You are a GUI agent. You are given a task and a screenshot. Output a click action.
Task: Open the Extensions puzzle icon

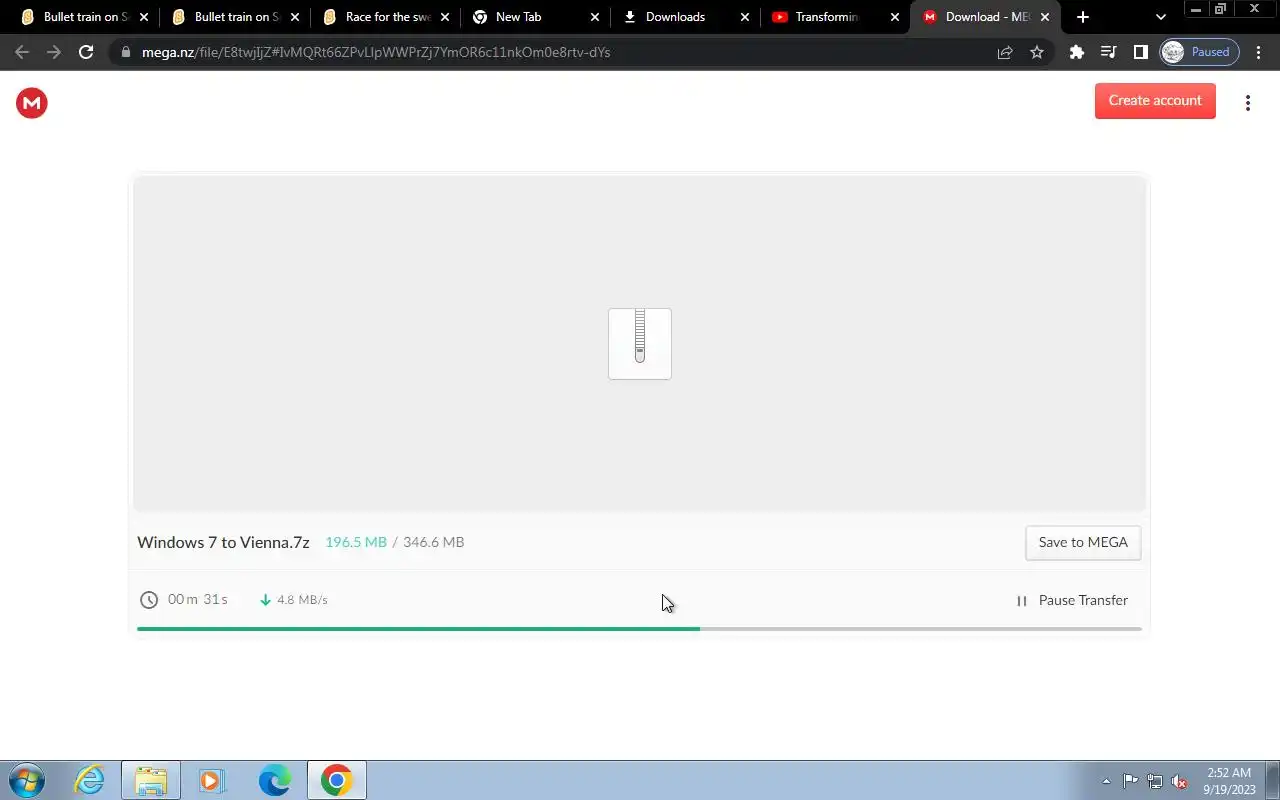point(1077,52)
